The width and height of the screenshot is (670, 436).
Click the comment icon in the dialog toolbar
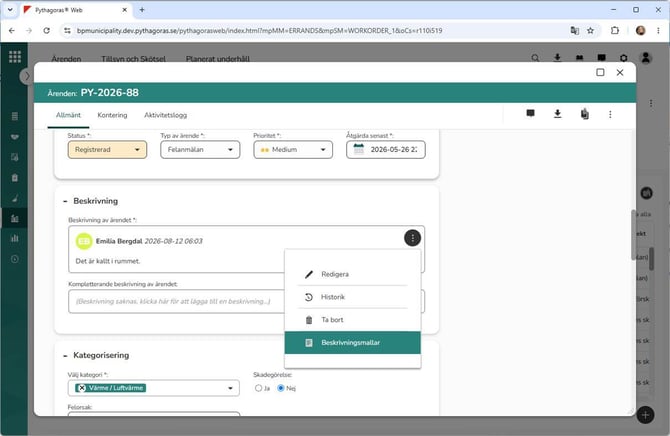click(x=530, y=114)
